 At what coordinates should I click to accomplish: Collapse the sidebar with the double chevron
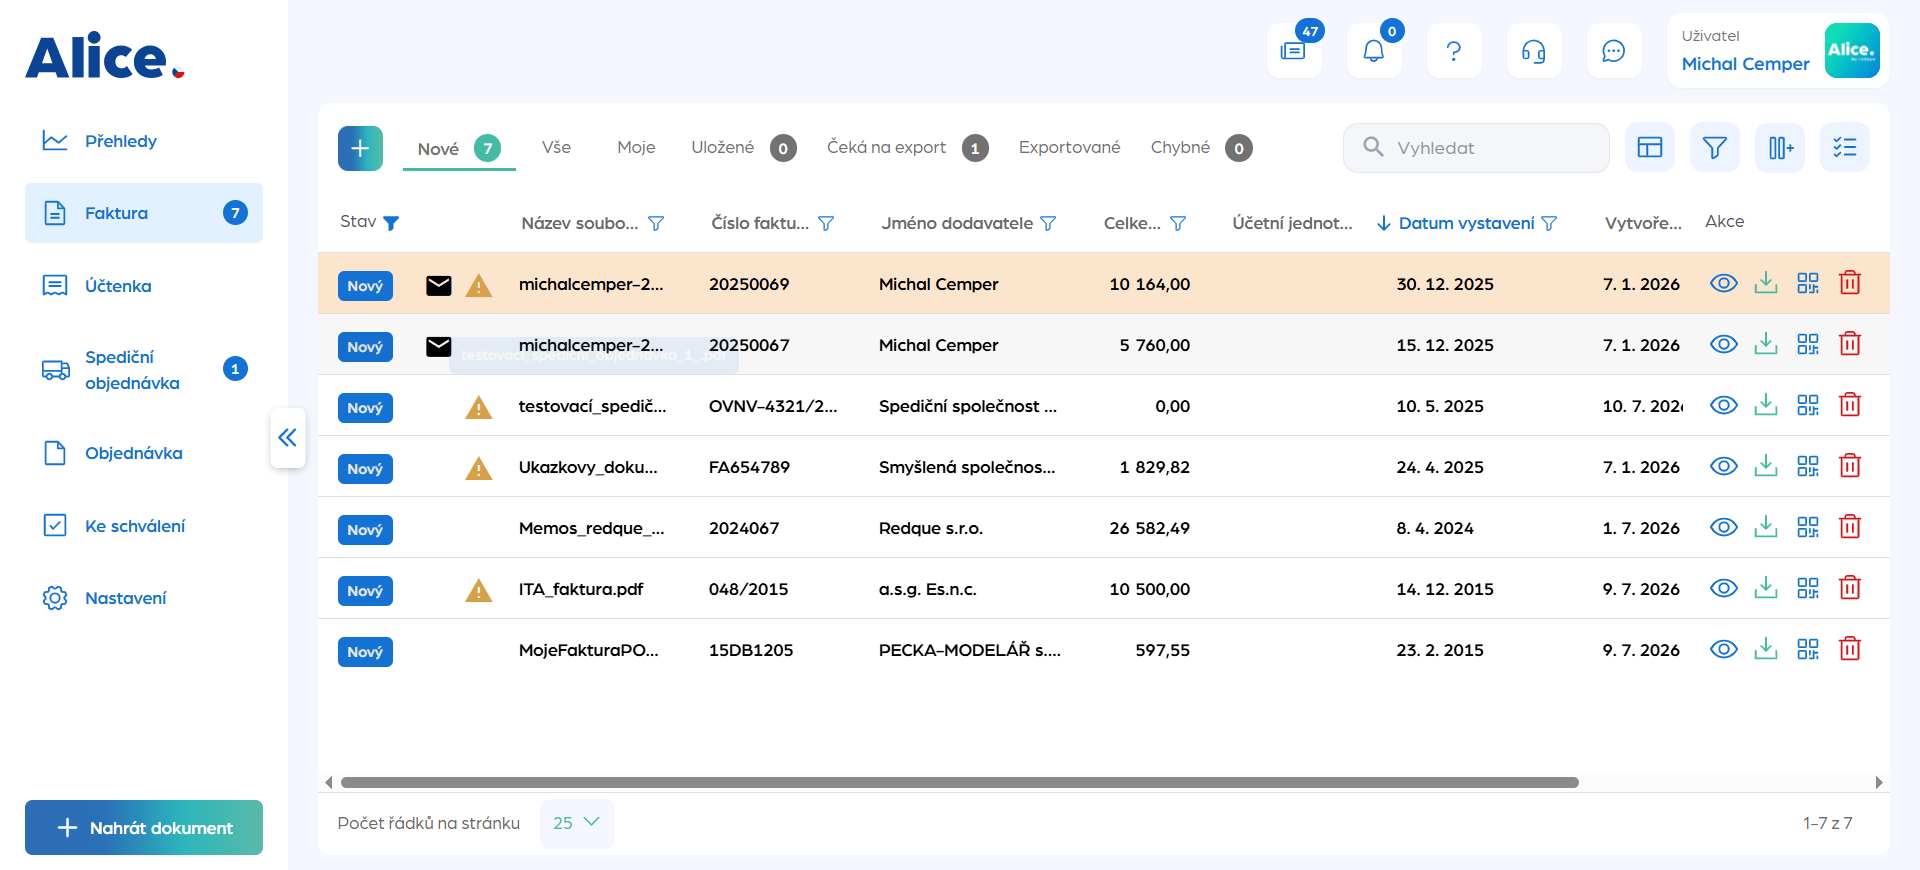coord(288,437)
